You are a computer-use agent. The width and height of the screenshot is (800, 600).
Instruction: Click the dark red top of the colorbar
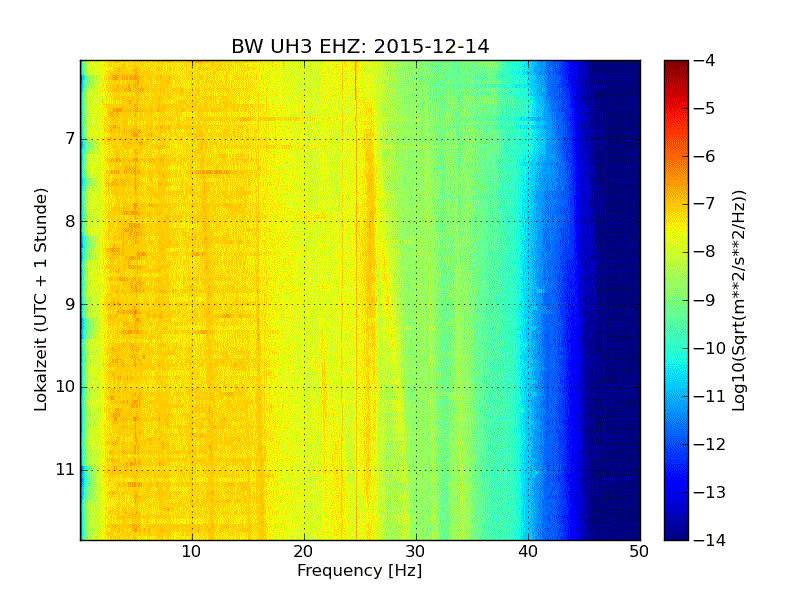coord(676,66)
